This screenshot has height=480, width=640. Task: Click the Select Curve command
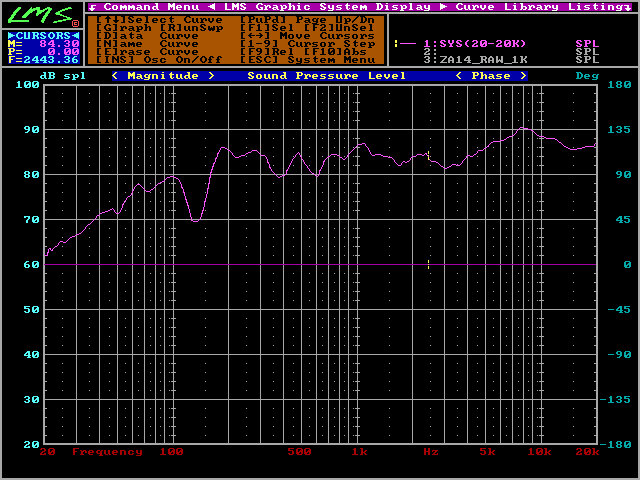pos(160,20)
